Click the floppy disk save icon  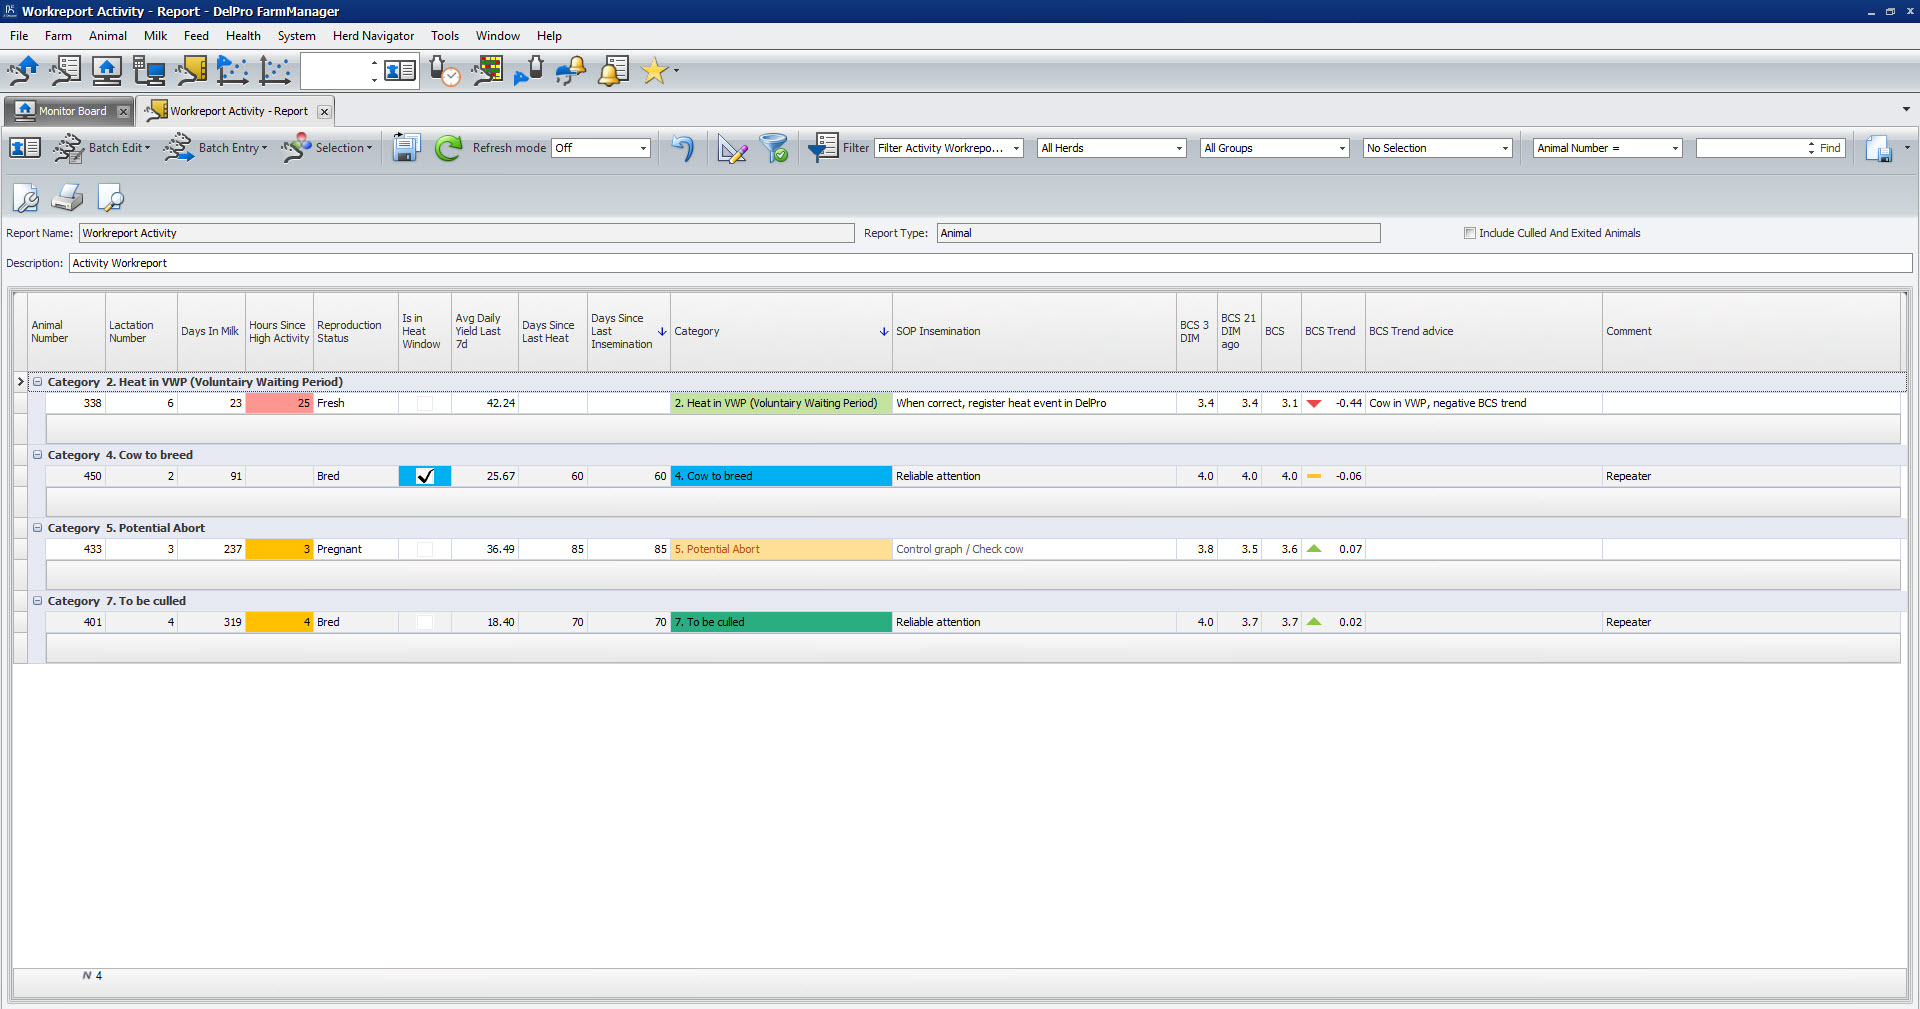[405, 148]
